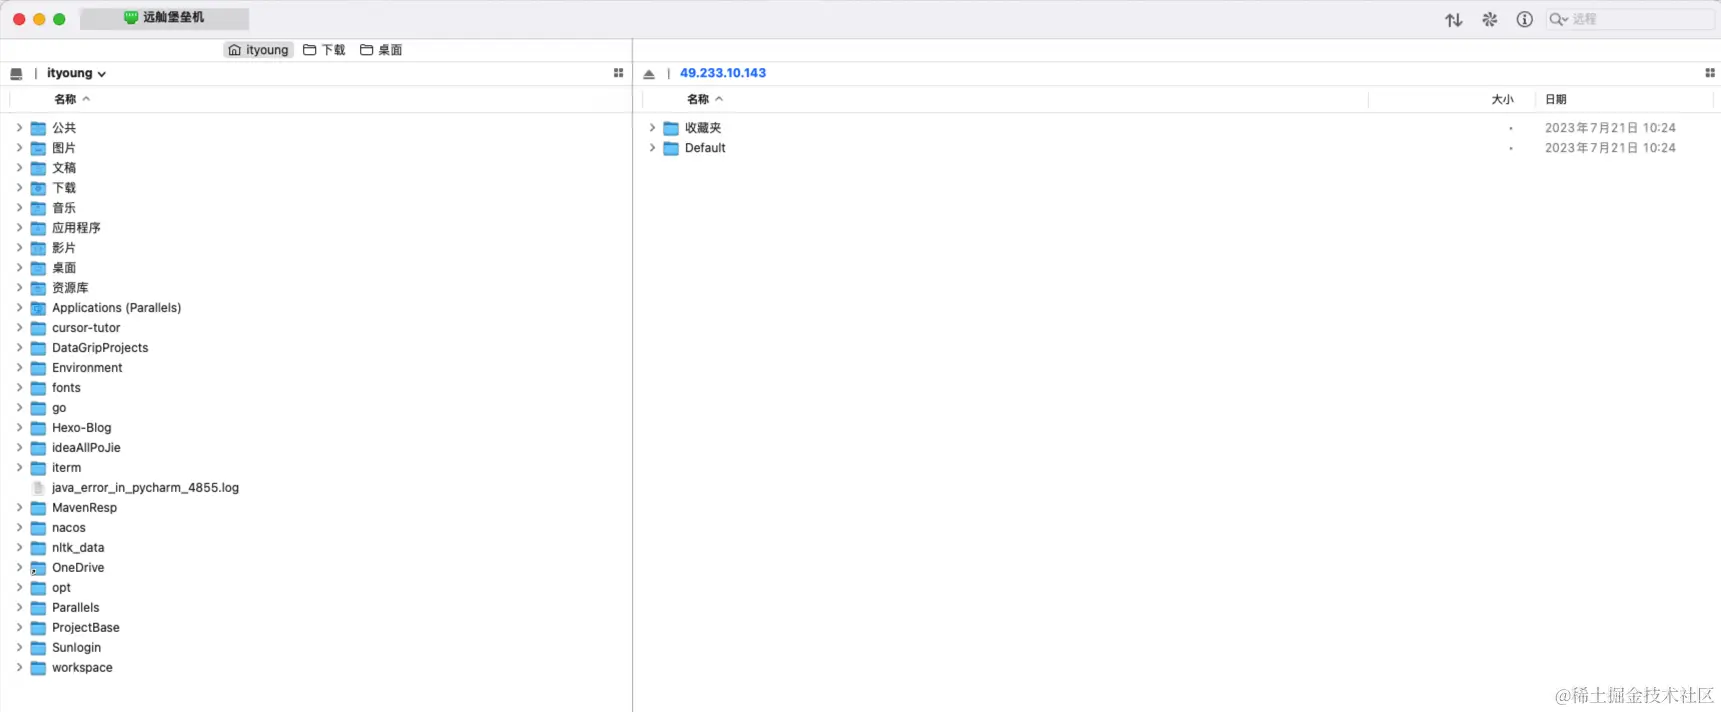Click the nacos folder icon
This screenshot has width=1721, height=712.
(38, 528)
